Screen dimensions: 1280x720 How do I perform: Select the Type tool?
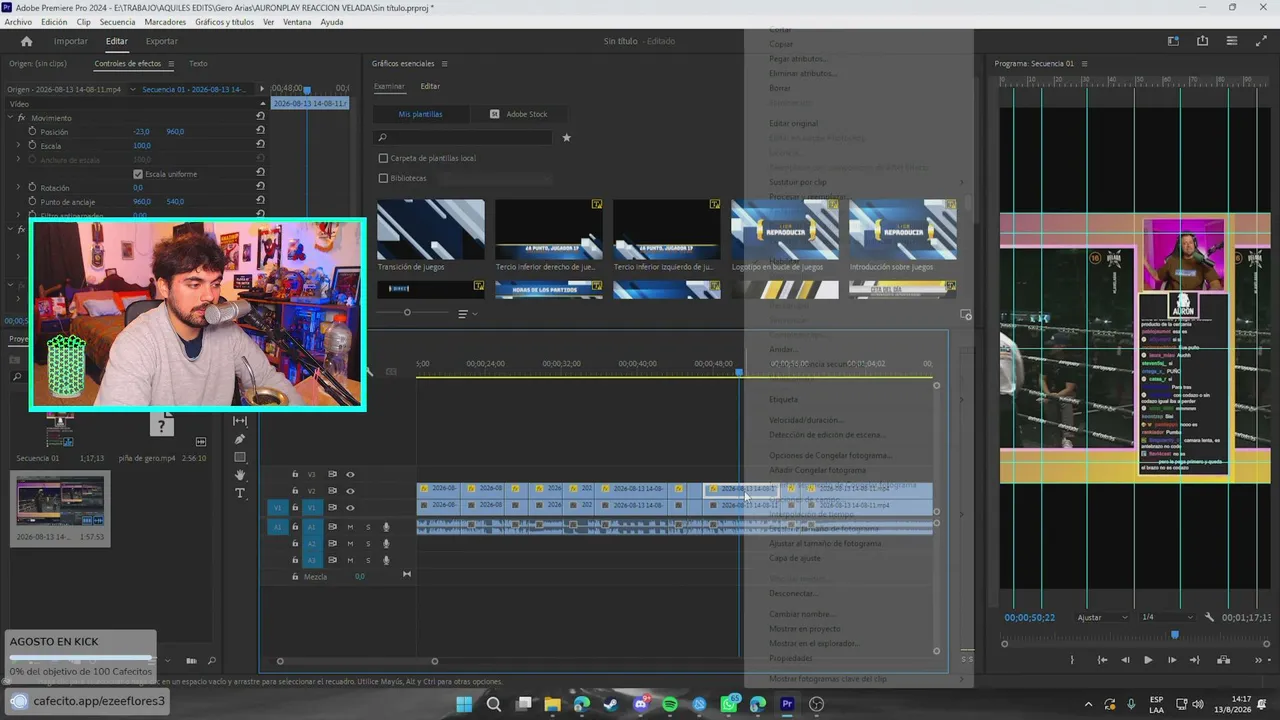pyautogui.click(x=240, y=493)
